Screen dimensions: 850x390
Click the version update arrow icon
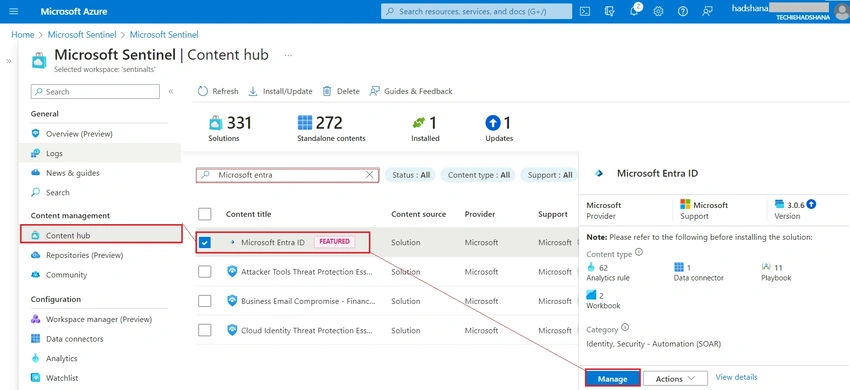(x=811, y=204)
